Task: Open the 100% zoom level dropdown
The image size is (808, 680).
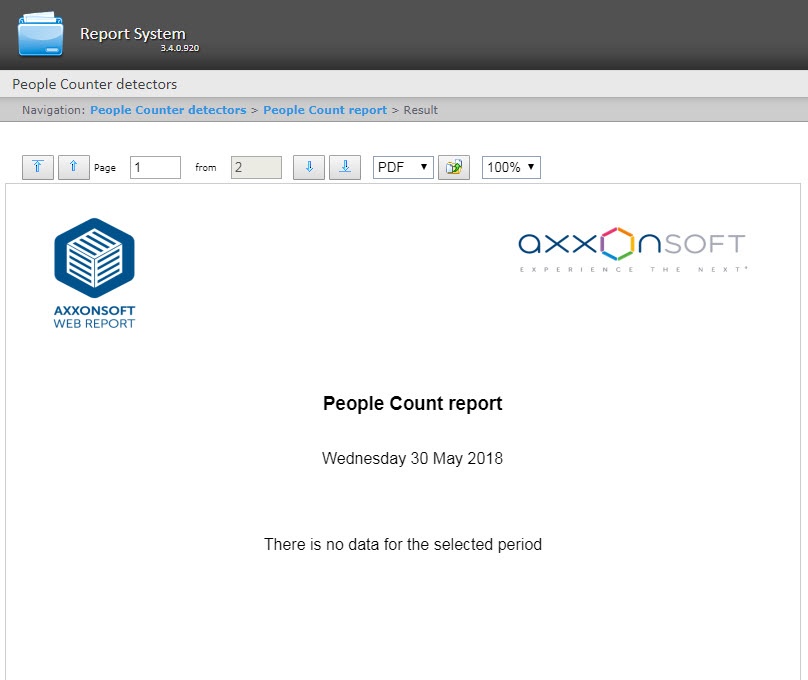Action: click(511, 167)
